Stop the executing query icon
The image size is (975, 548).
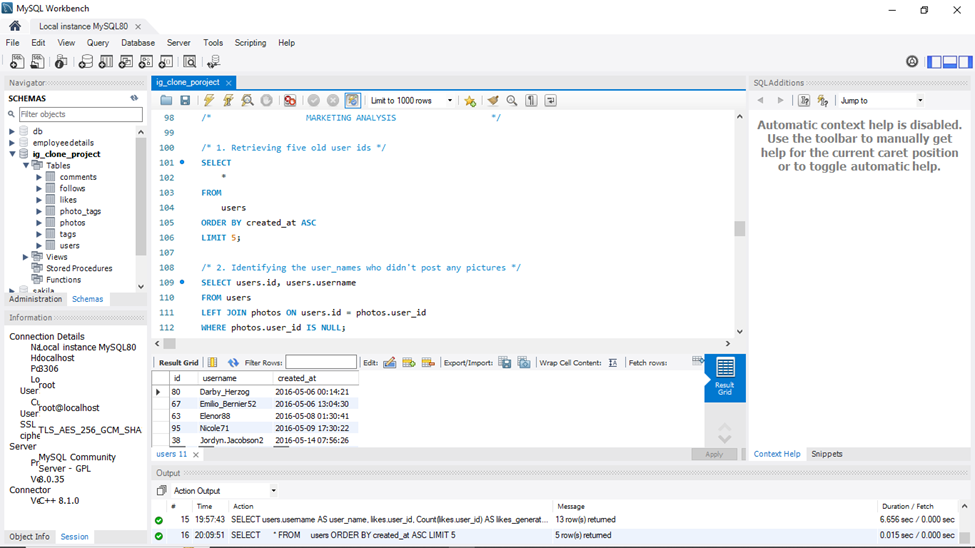tap(267, 100)
